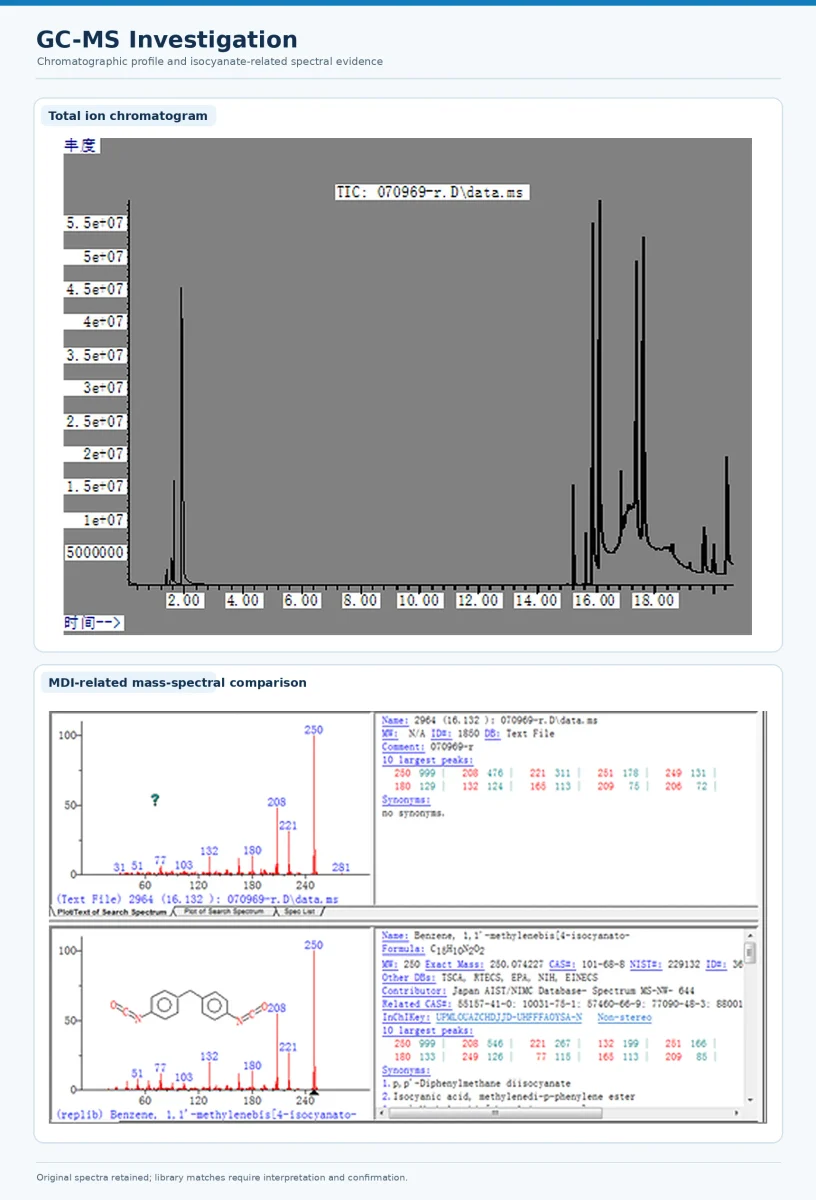Click the 时间--> time axis label
Screen dimensions: 816x1200
click(94, 623)
